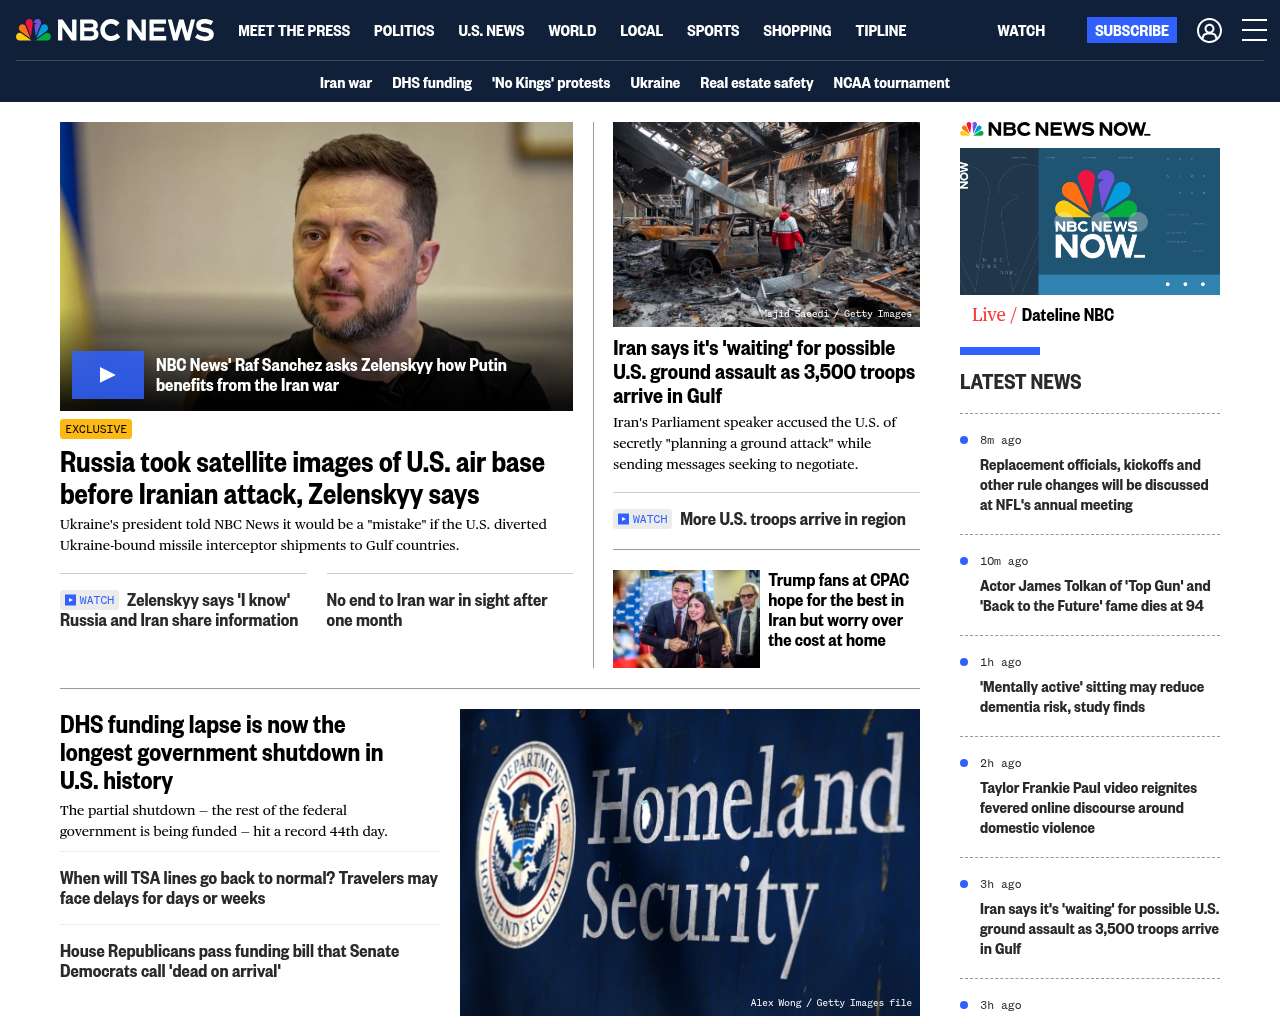The height and width of the screenshot is (1024, 1280).
Task: Click the NBC News Now header logo
Action: 1055,129
